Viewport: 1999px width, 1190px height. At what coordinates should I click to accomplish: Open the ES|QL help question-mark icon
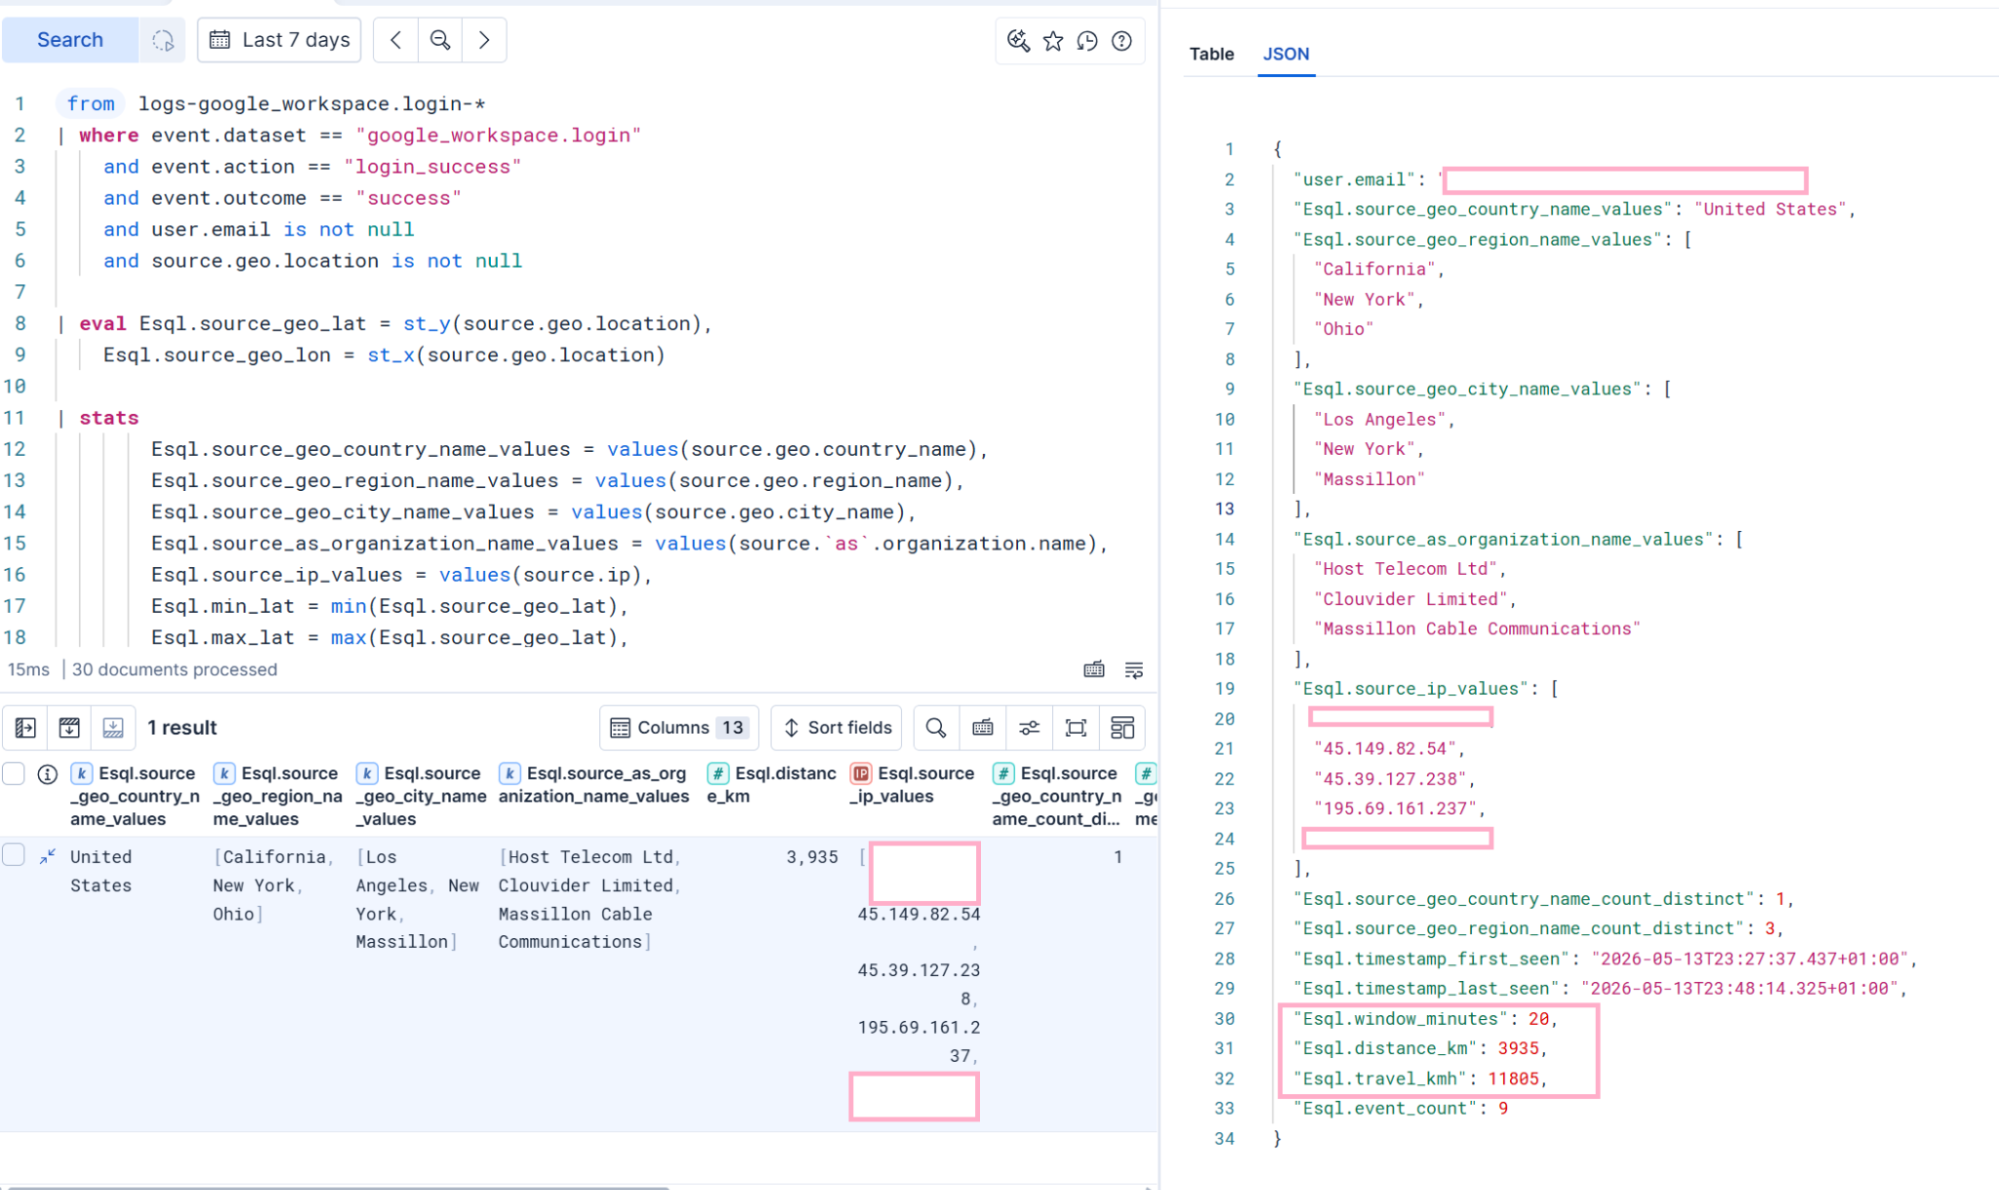click(x=1122, y=41)
